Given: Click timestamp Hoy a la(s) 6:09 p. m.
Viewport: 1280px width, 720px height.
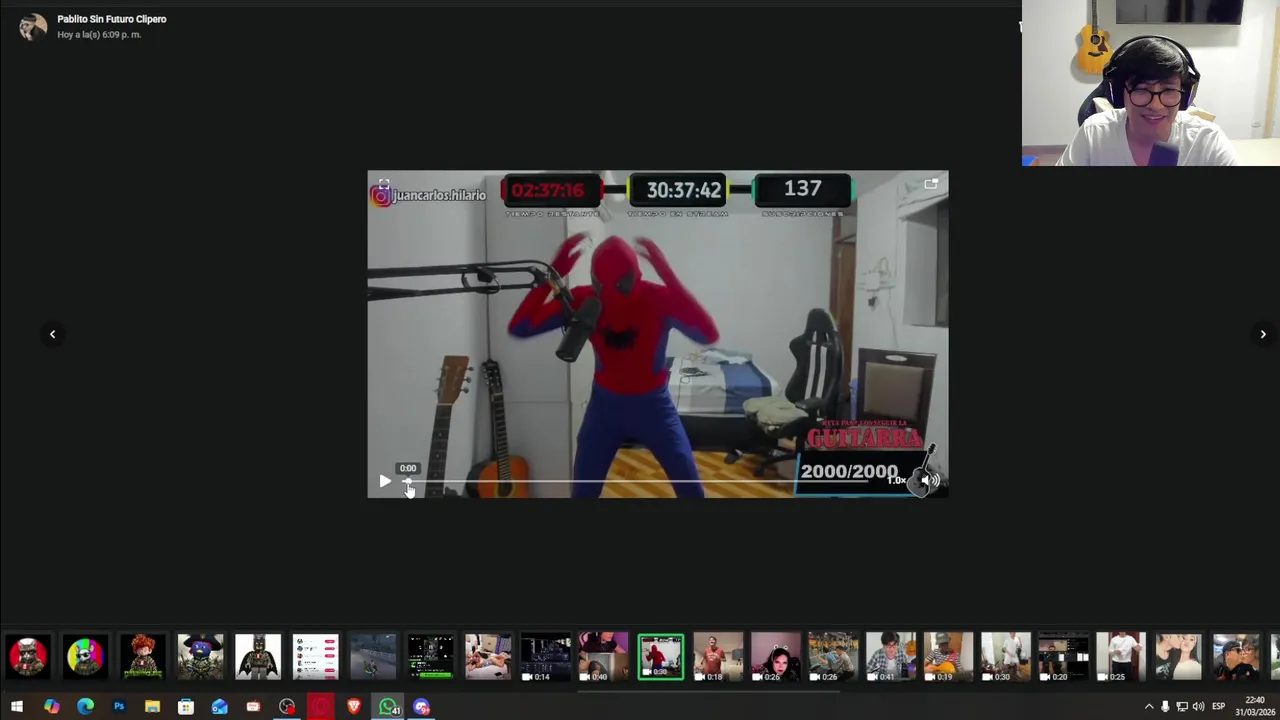Looking at the screenshot, I should tap(99, 34).
